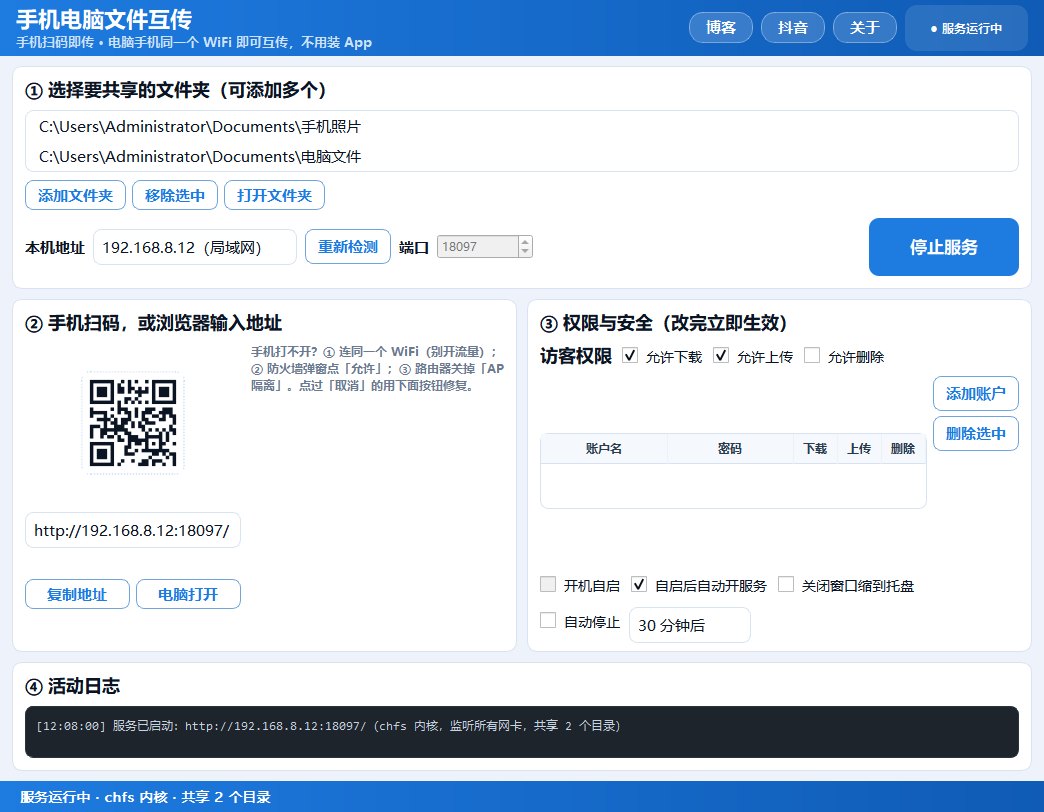The width and height of the screenshot is (1044, 812).
Task: Enable 关闭窗口缩到托盘 checkbox
Action: click(x=786, y=584)
